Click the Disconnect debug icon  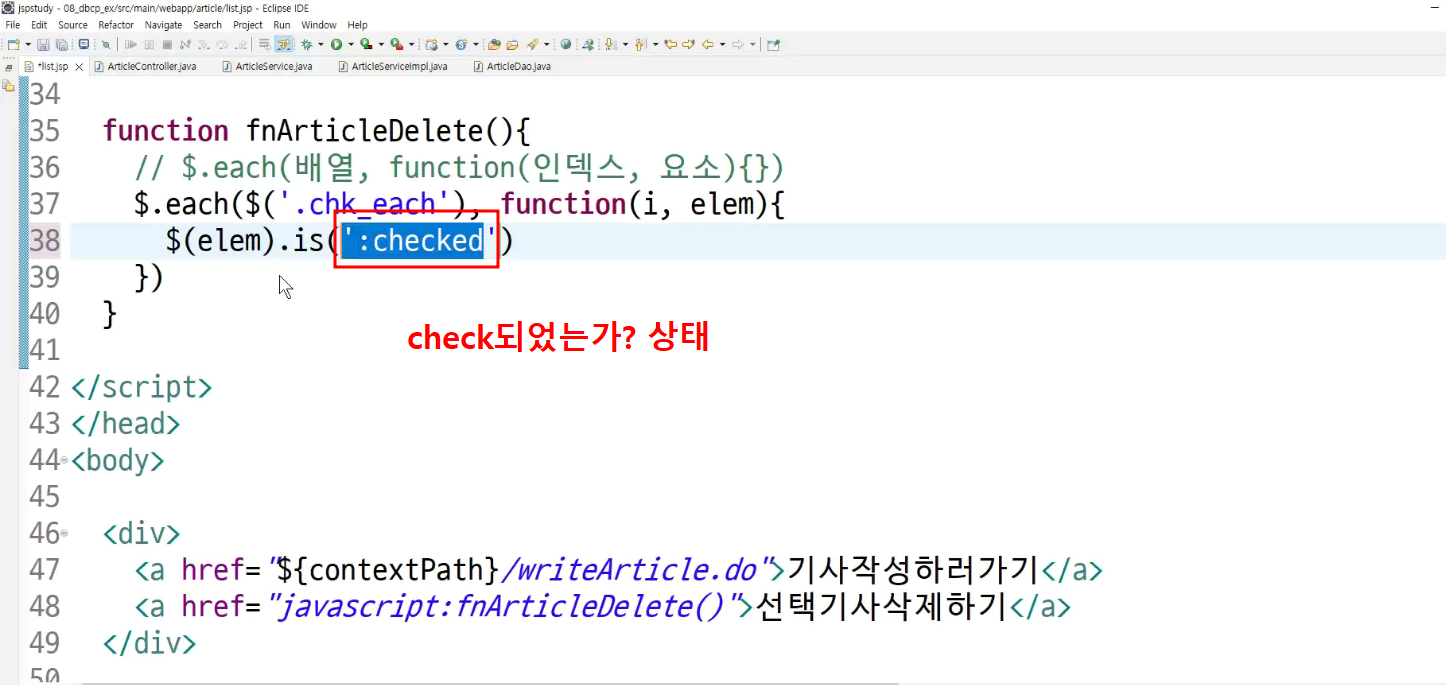(185, 44)
